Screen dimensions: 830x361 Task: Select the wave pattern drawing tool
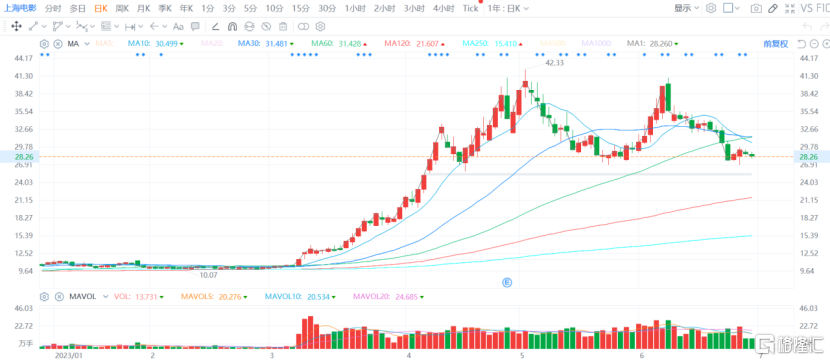pyautogui.click(x=81, y=26)
